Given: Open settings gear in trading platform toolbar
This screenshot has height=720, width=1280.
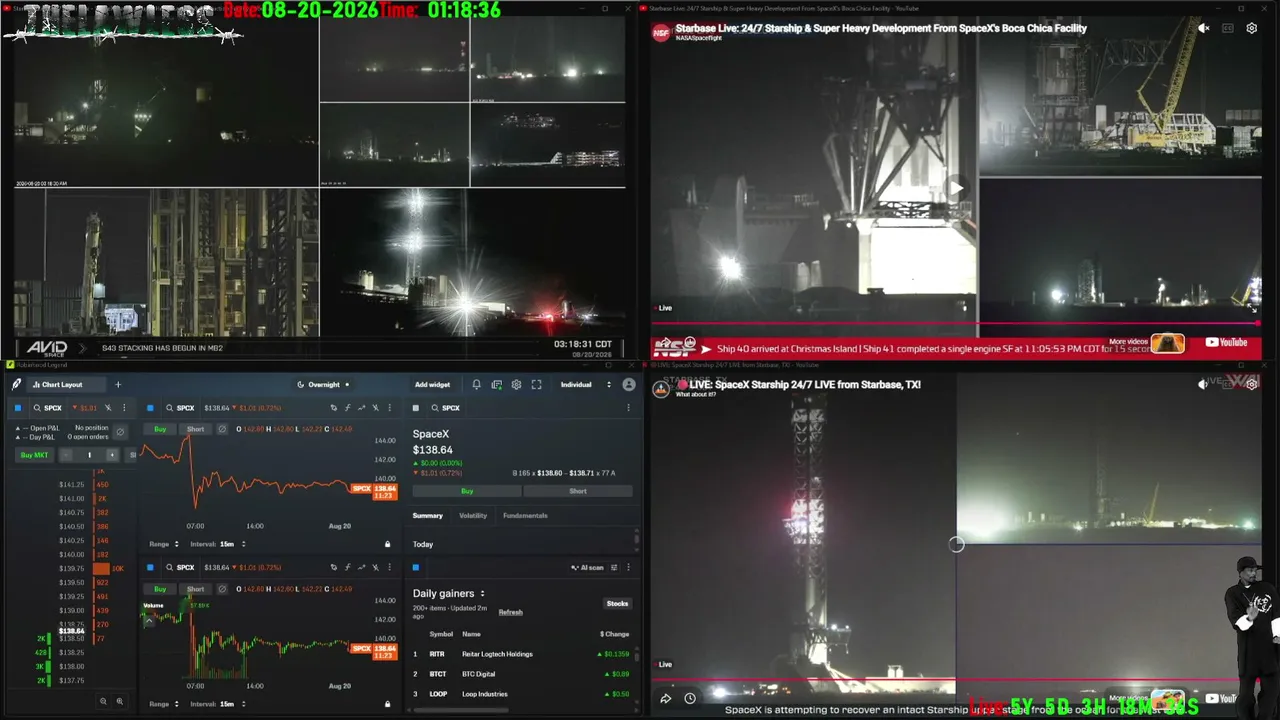Looking at the screenshot, I should click(x=516, y=385).
